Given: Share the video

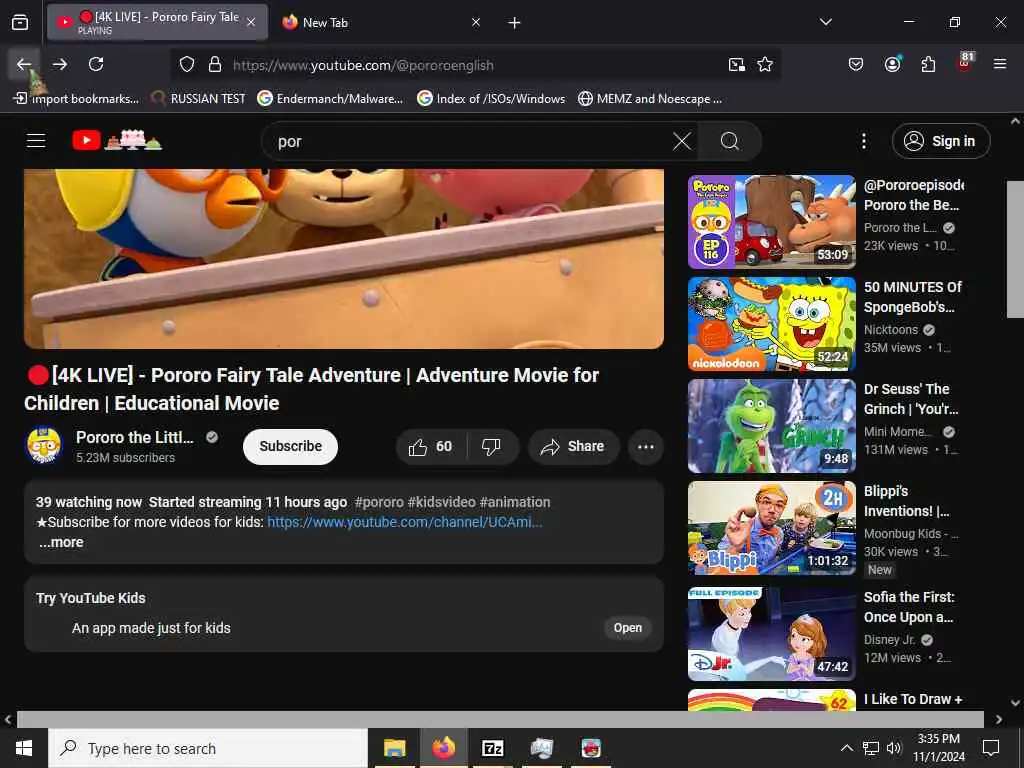Looking at the screenshot, I should pyautogui.click(x=573, y=447).
